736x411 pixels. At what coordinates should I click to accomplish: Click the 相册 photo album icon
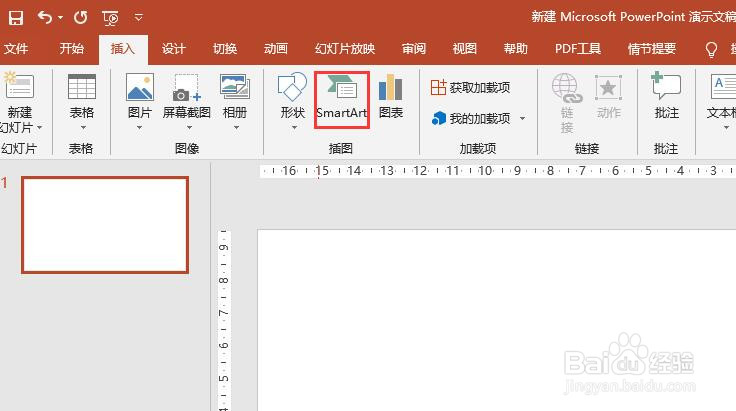pos(235,87)
